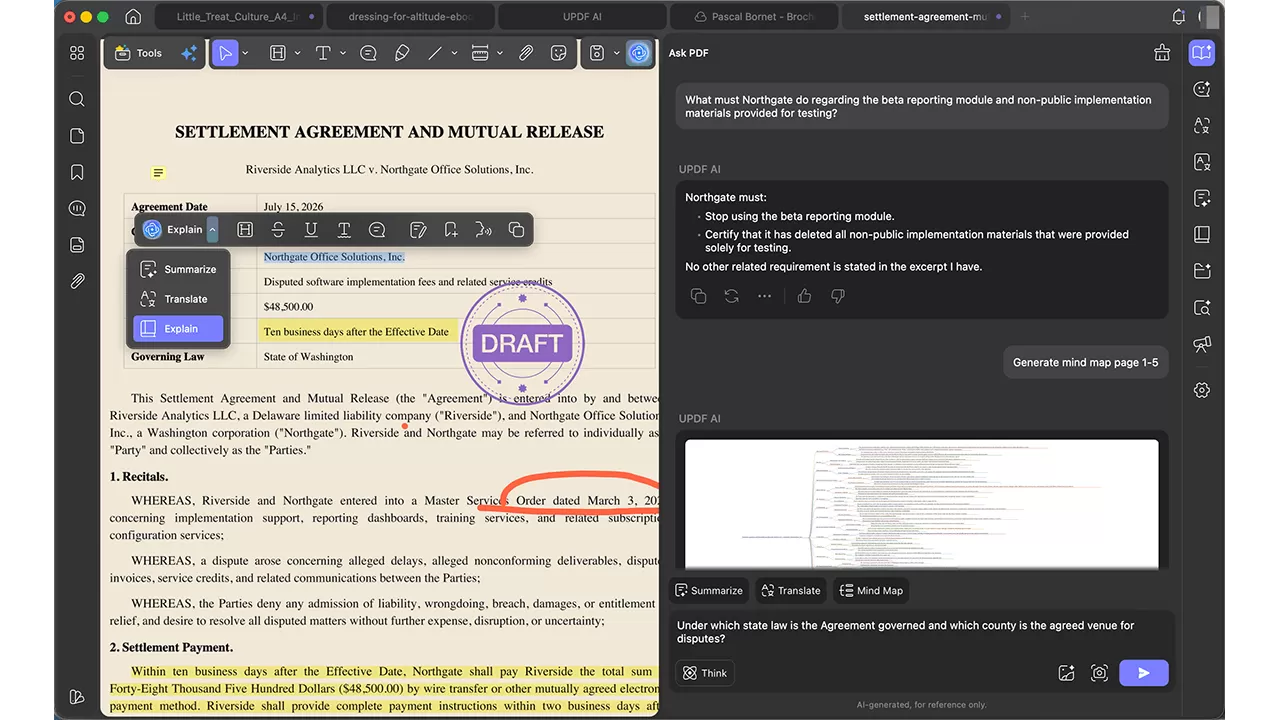Screen dimensions: 1280x720
Task: Select the attachment paperclip tool in toolbar
Action: click(525, 53)
